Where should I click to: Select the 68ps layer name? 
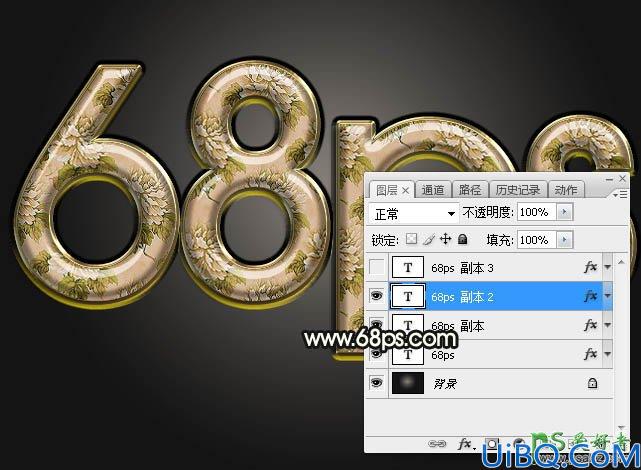pos(443,355)
